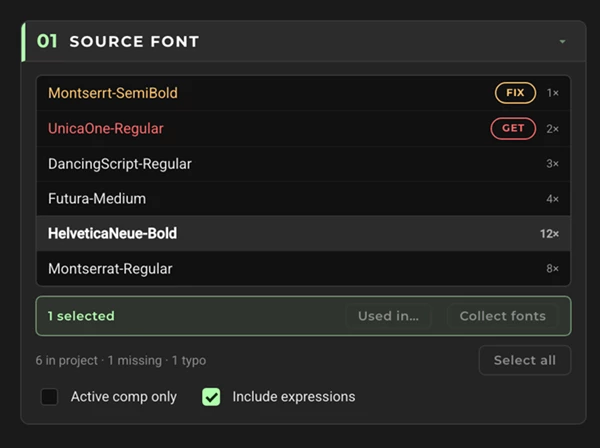
Task: Click the 01 SOURCE FONT section header
Action: tap(303, 41)
